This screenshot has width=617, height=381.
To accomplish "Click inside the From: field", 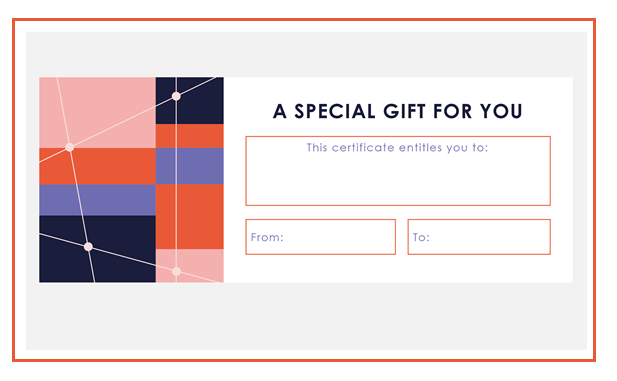I will (x=321, y=237).
